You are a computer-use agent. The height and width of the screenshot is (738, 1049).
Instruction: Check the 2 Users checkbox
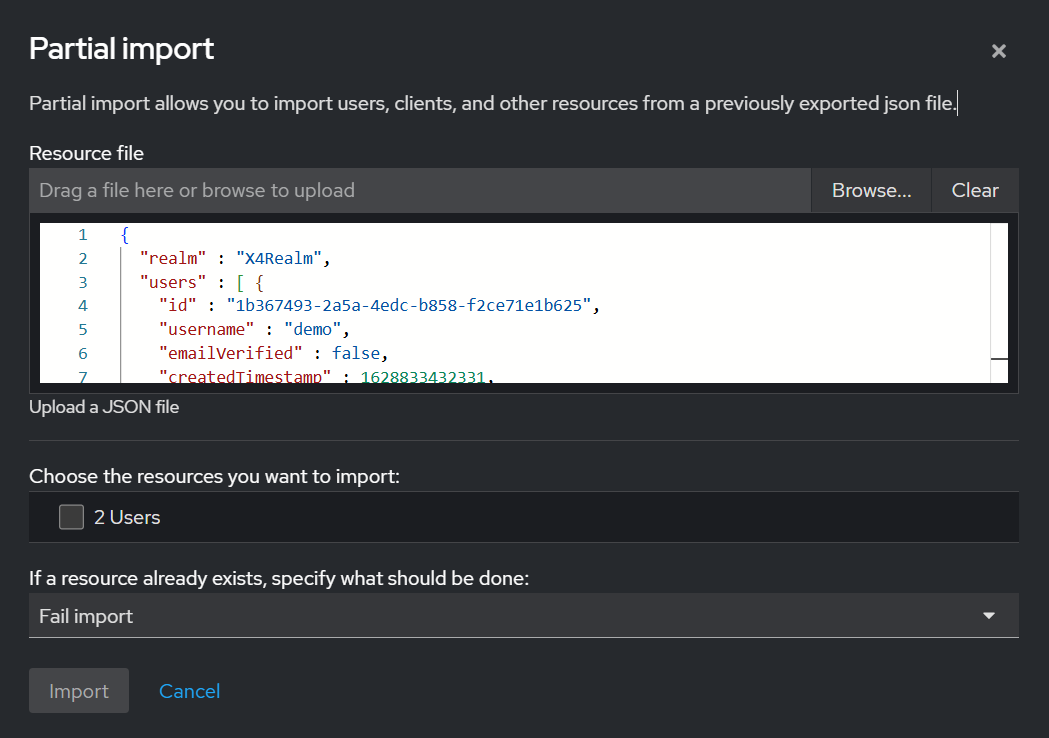[x=71, y=517]
